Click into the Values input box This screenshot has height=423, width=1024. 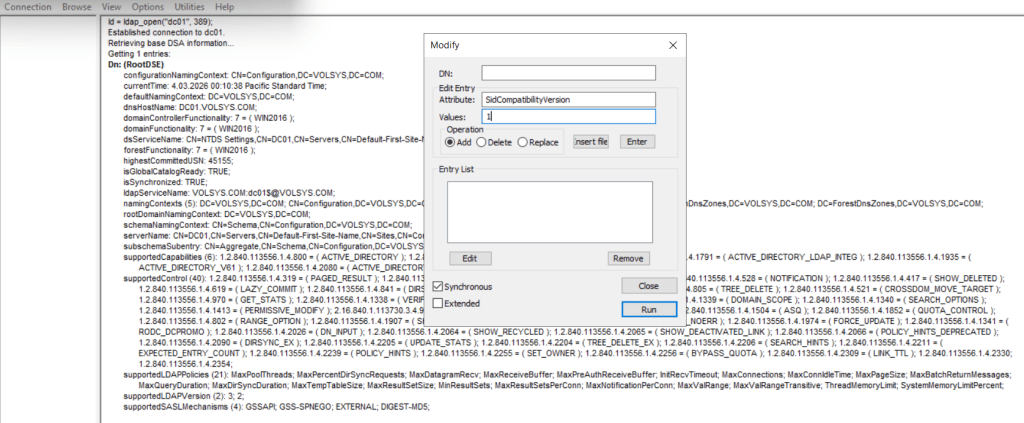(x=567, y=117)
